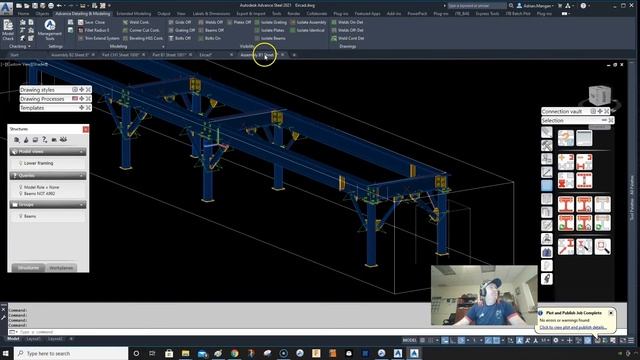The width and height of the screenshot is (640, 360).
Task: Close the Connection vault palette
Action: (607, 111)
